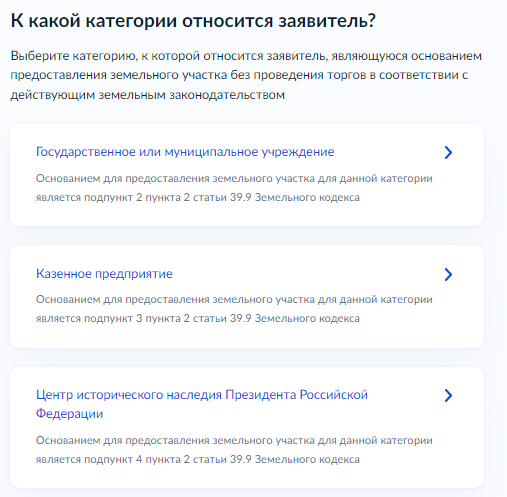Click chevron arrow beside Центр исторического наследия
This screenshot has width=507, height=497.
tap(448, 395)
